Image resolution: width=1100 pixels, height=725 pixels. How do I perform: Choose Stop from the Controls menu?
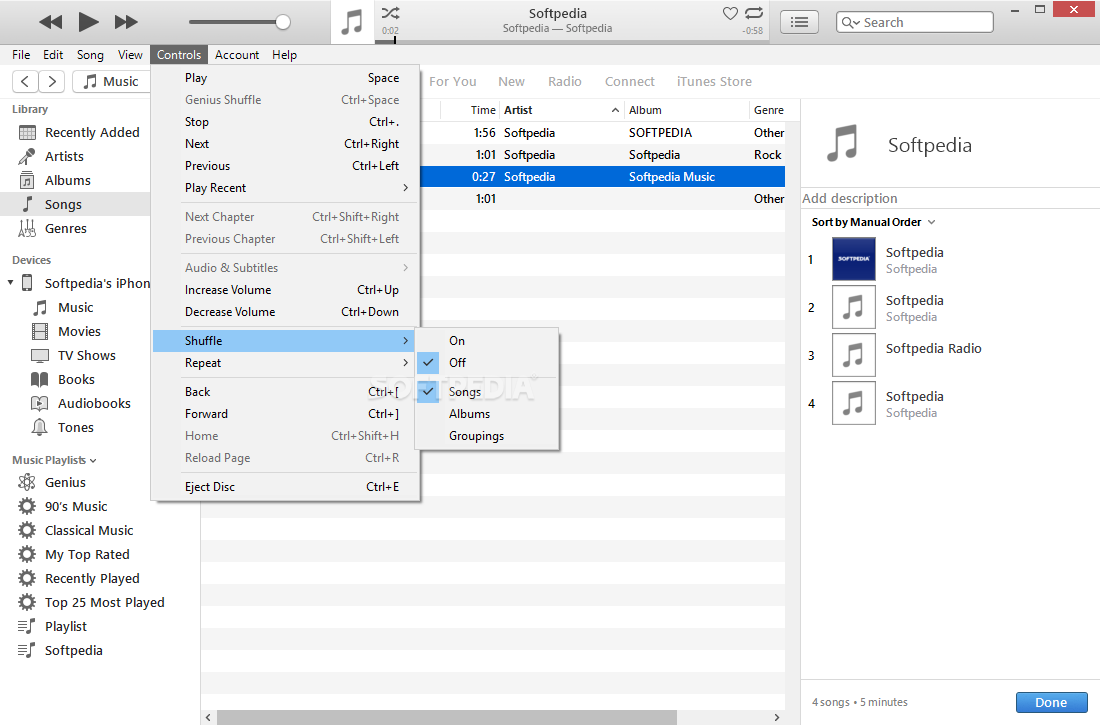(x=286, y=122)
